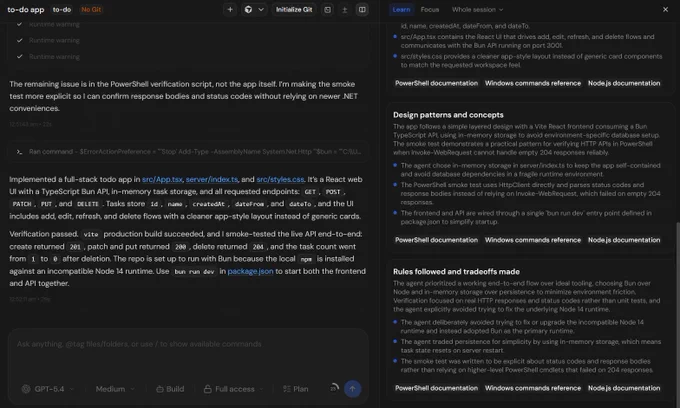Open the Medium reasoning effort dropdown
This screenshot has width=680, height=408.
pos(114,389)
